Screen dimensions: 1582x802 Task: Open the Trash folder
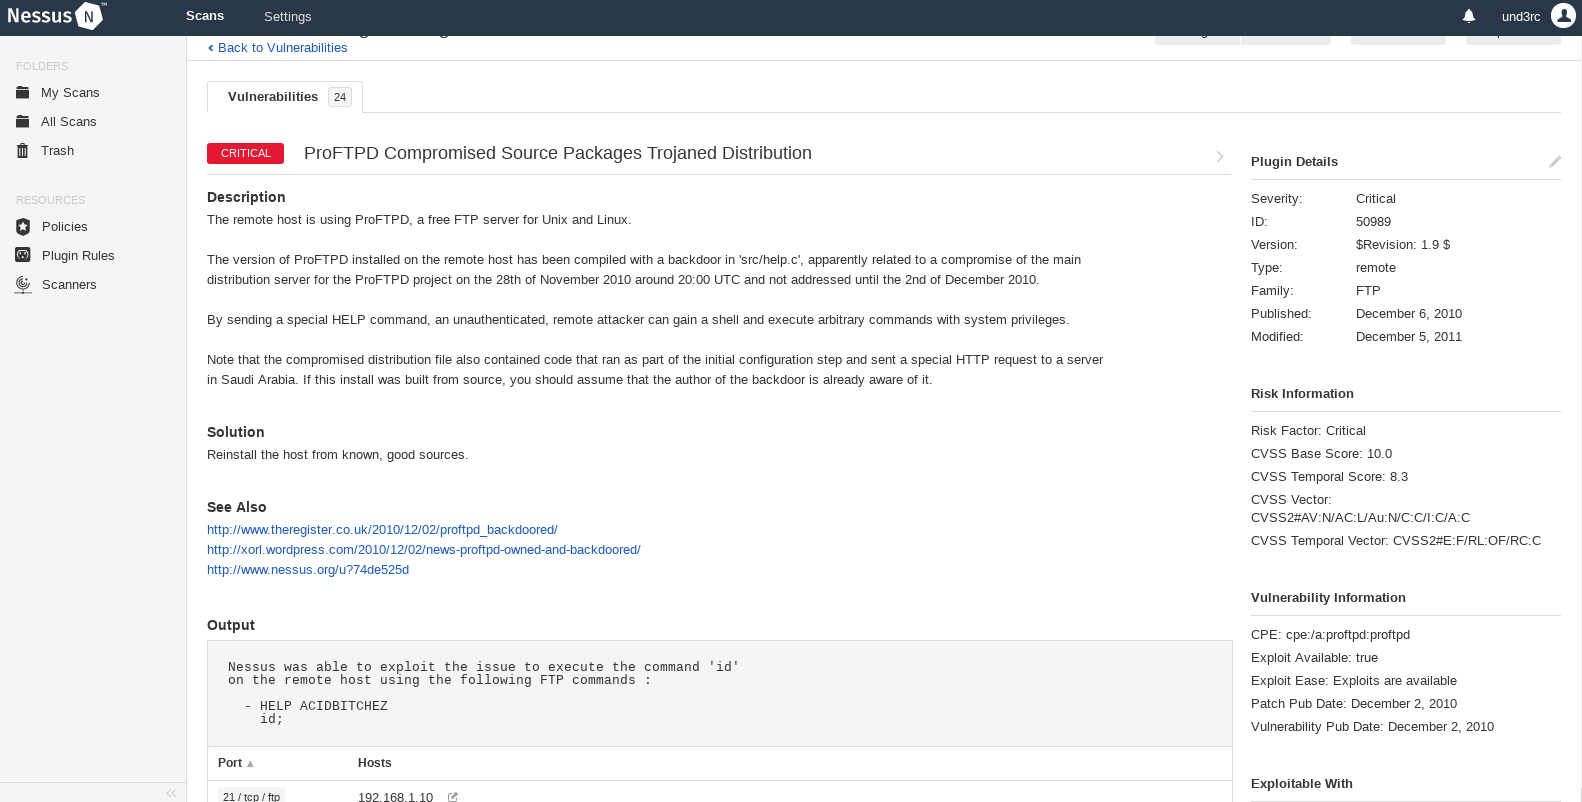coord(57,150)
